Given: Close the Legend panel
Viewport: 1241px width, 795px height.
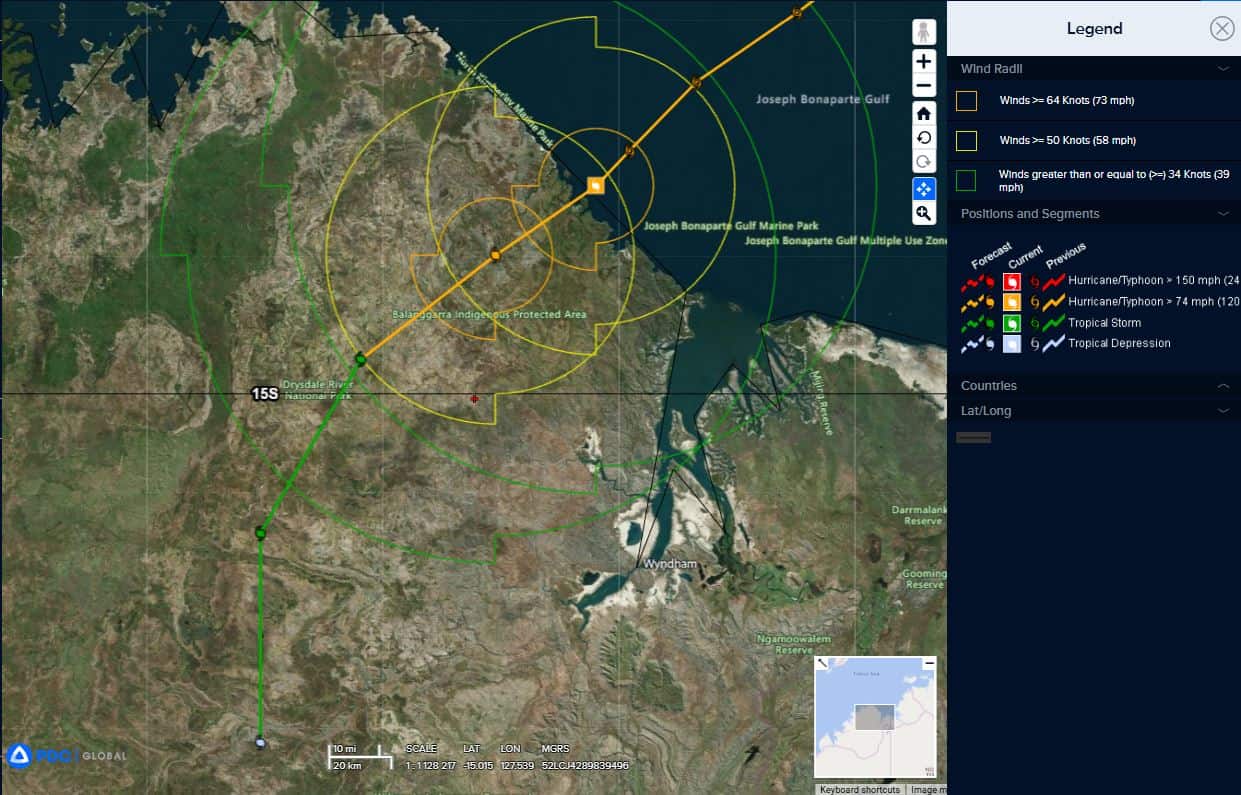Looking at the screenshot, I should pos(1222,29).
